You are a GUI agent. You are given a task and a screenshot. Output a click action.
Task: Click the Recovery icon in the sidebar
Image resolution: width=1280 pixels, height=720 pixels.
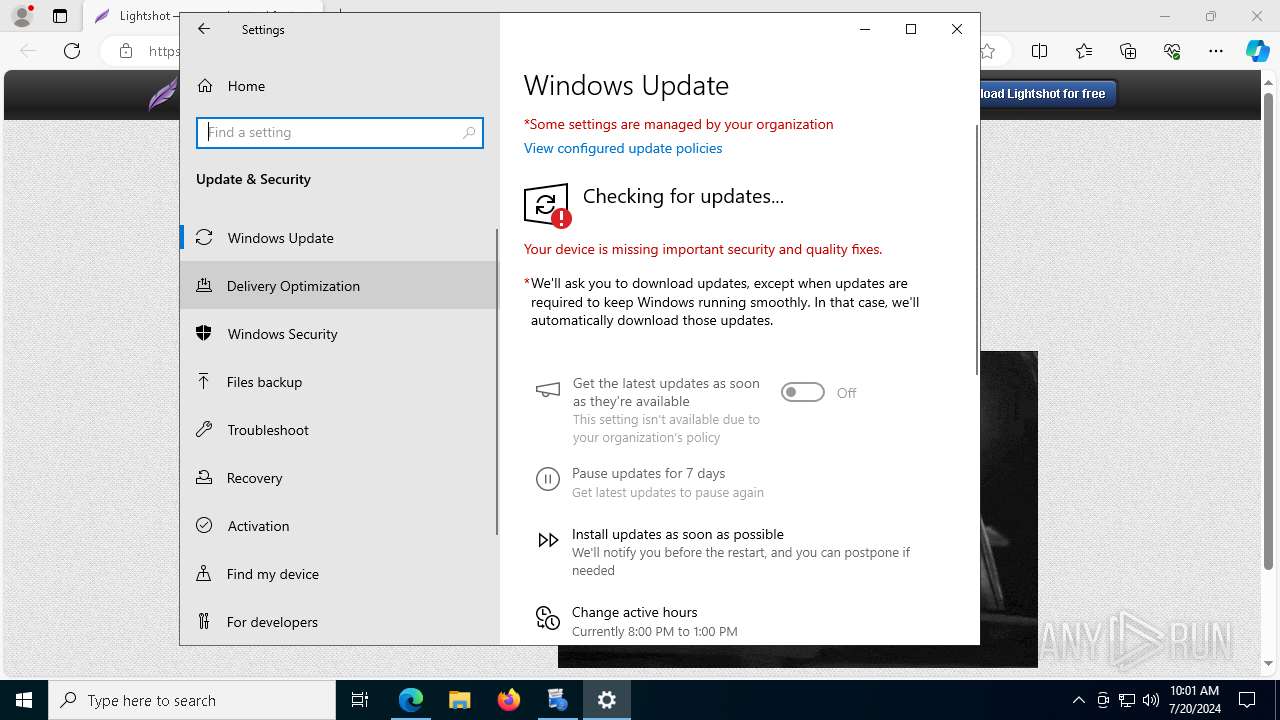204,477
